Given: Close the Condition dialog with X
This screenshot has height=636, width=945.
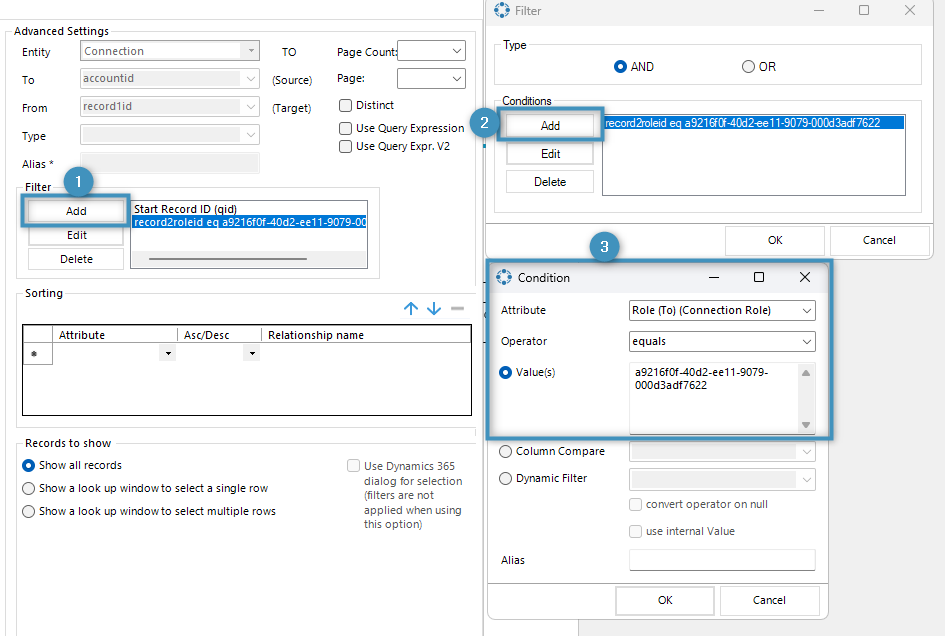Looking at the screenshot, I should pos(805,277).
